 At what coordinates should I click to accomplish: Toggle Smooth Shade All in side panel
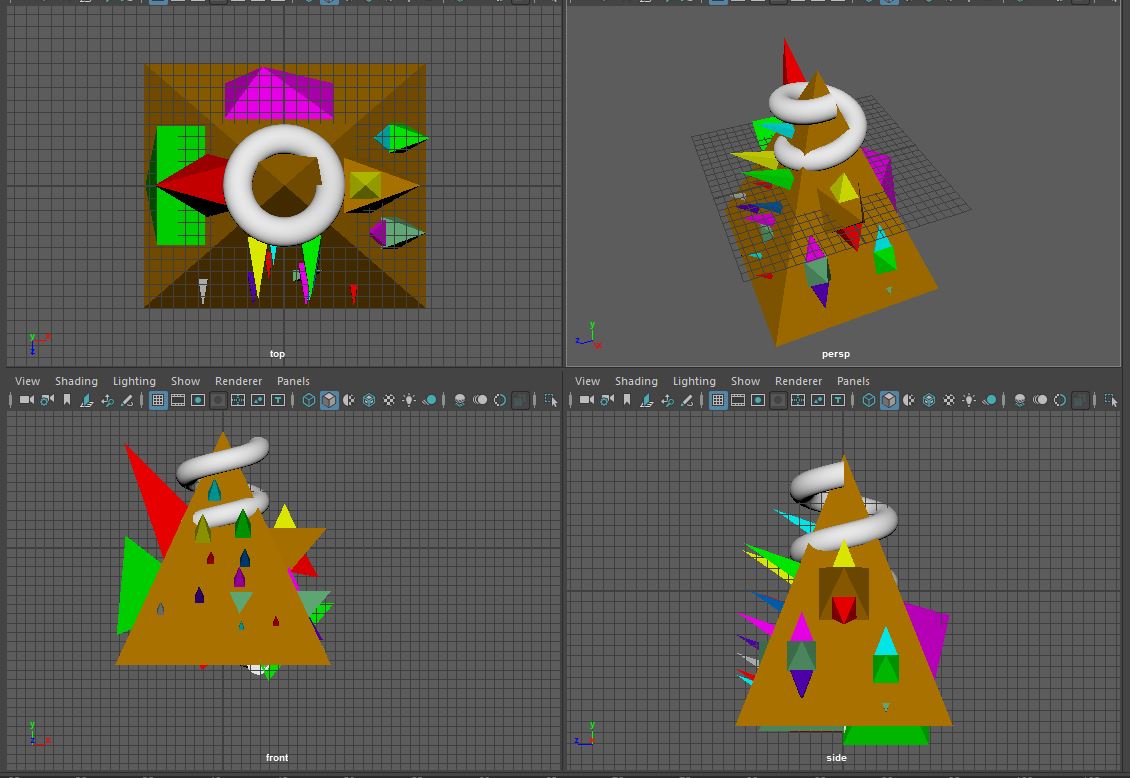click(889, 401)
